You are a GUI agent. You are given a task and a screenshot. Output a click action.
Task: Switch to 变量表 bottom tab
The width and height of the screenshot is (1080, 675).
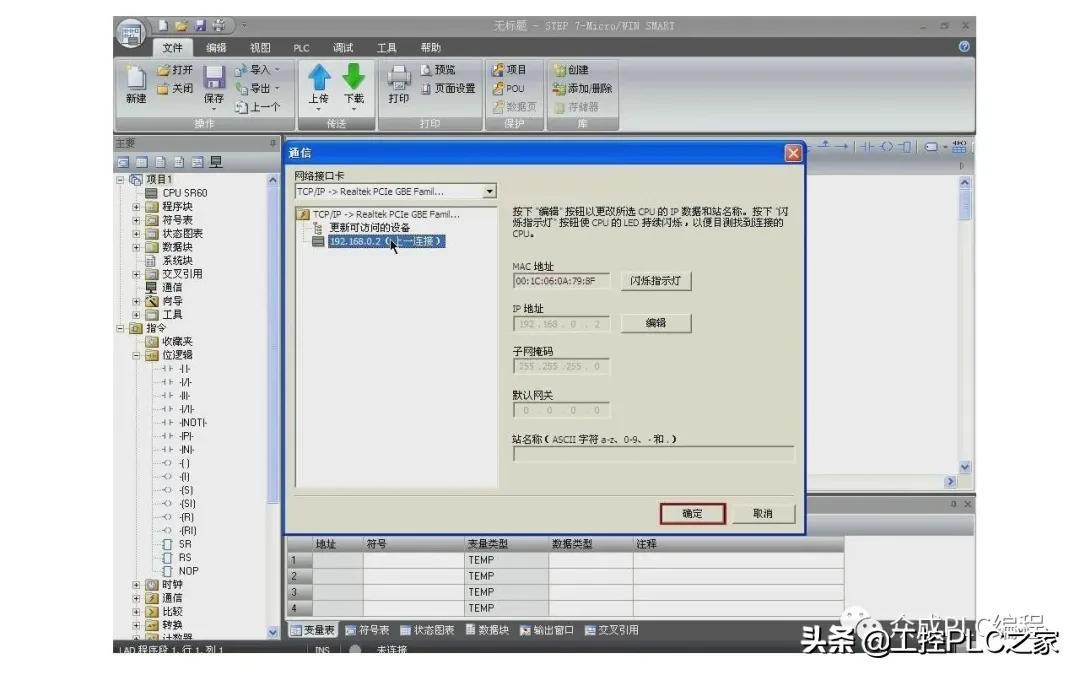312,630
